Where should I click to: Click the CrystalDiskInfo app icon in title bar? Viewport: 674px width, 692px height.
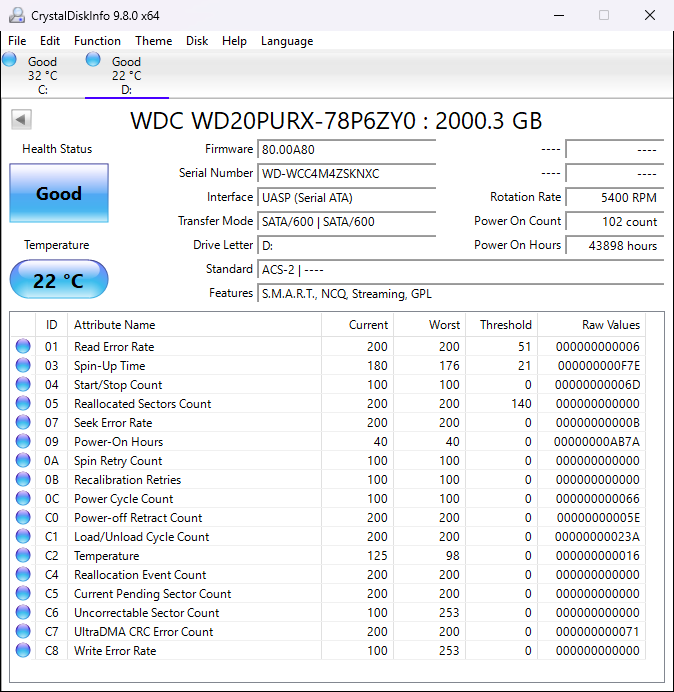pyautogui.click(x=15, y=15)
